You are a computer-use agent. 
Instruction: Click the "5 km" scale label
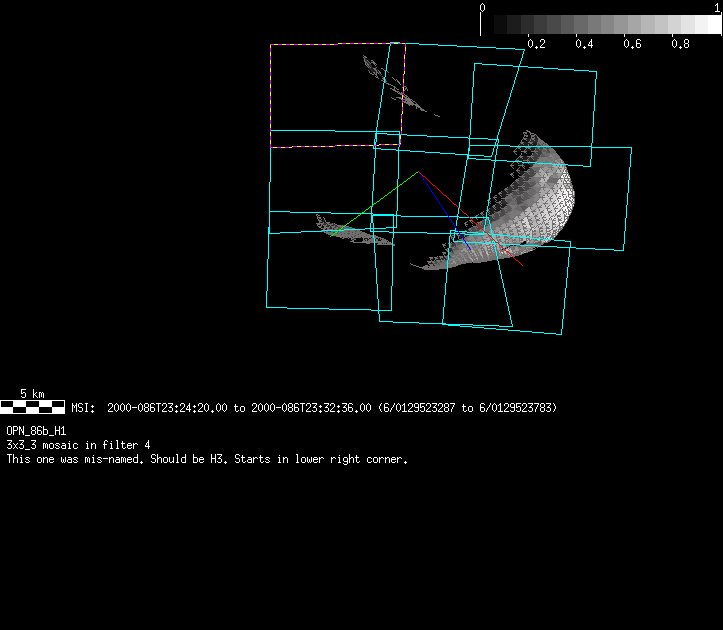click(32, 394)
